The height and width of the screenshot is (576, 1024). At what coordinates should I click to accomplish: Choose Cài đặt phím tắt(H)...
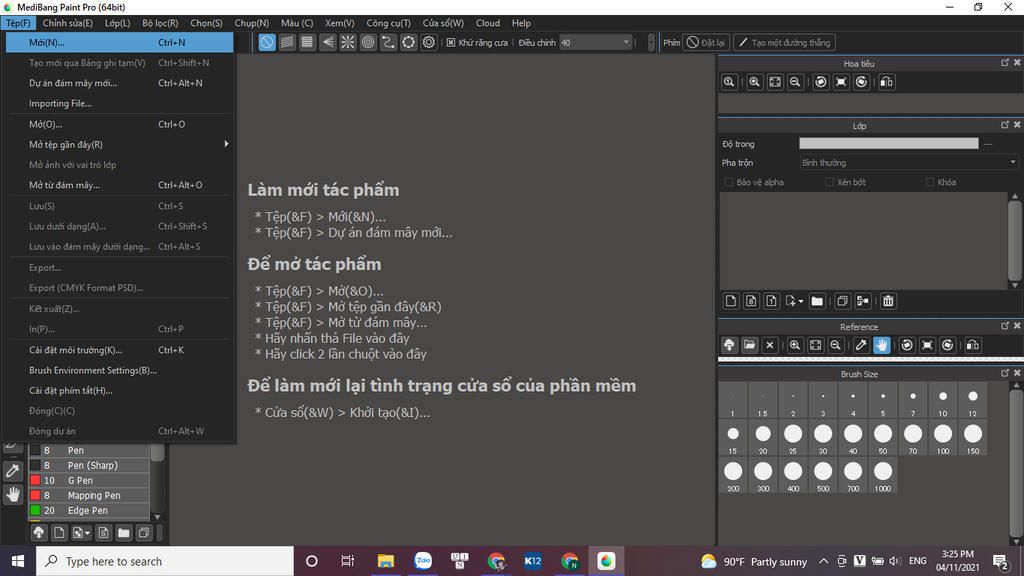(120, 391)
